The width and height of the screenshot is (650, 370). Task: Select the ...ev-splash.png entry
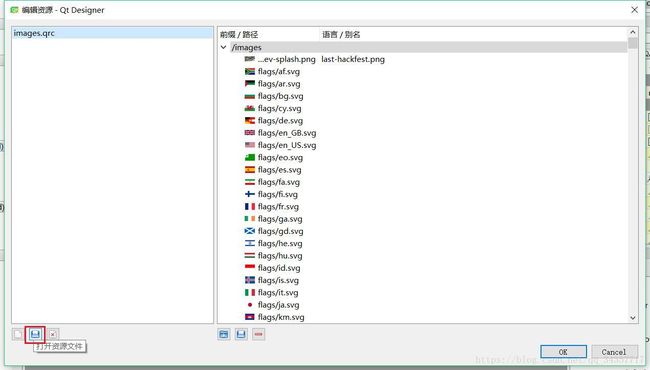pyautogui.click(x=286, y=59)
